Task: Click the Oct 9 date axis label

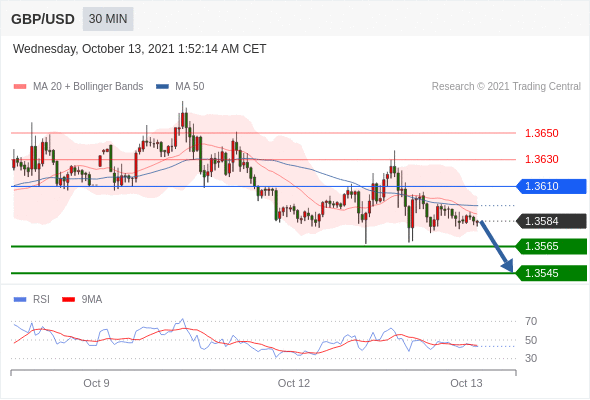Action: pyautogui.click(x=96, y=383)
